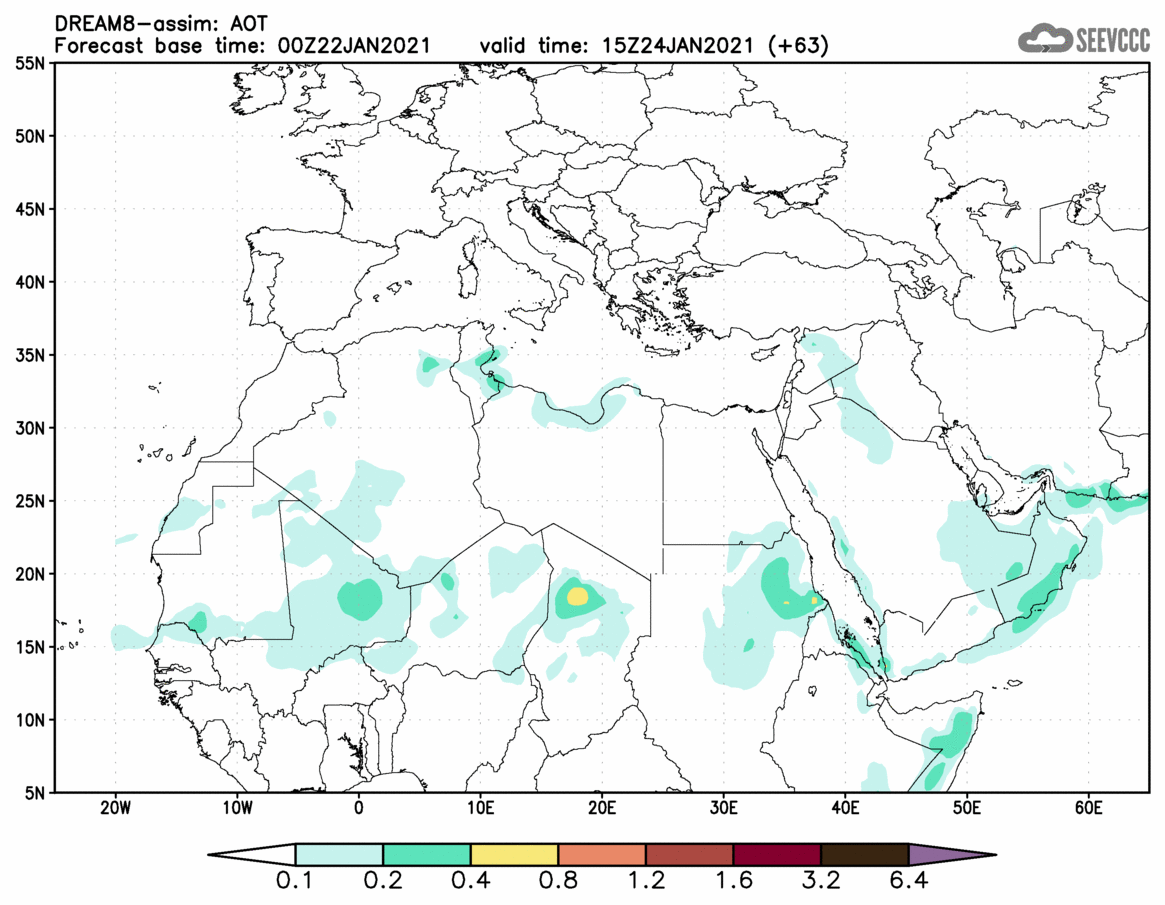Click the valid time '15Z24JAN2021' text

[678, 46]
